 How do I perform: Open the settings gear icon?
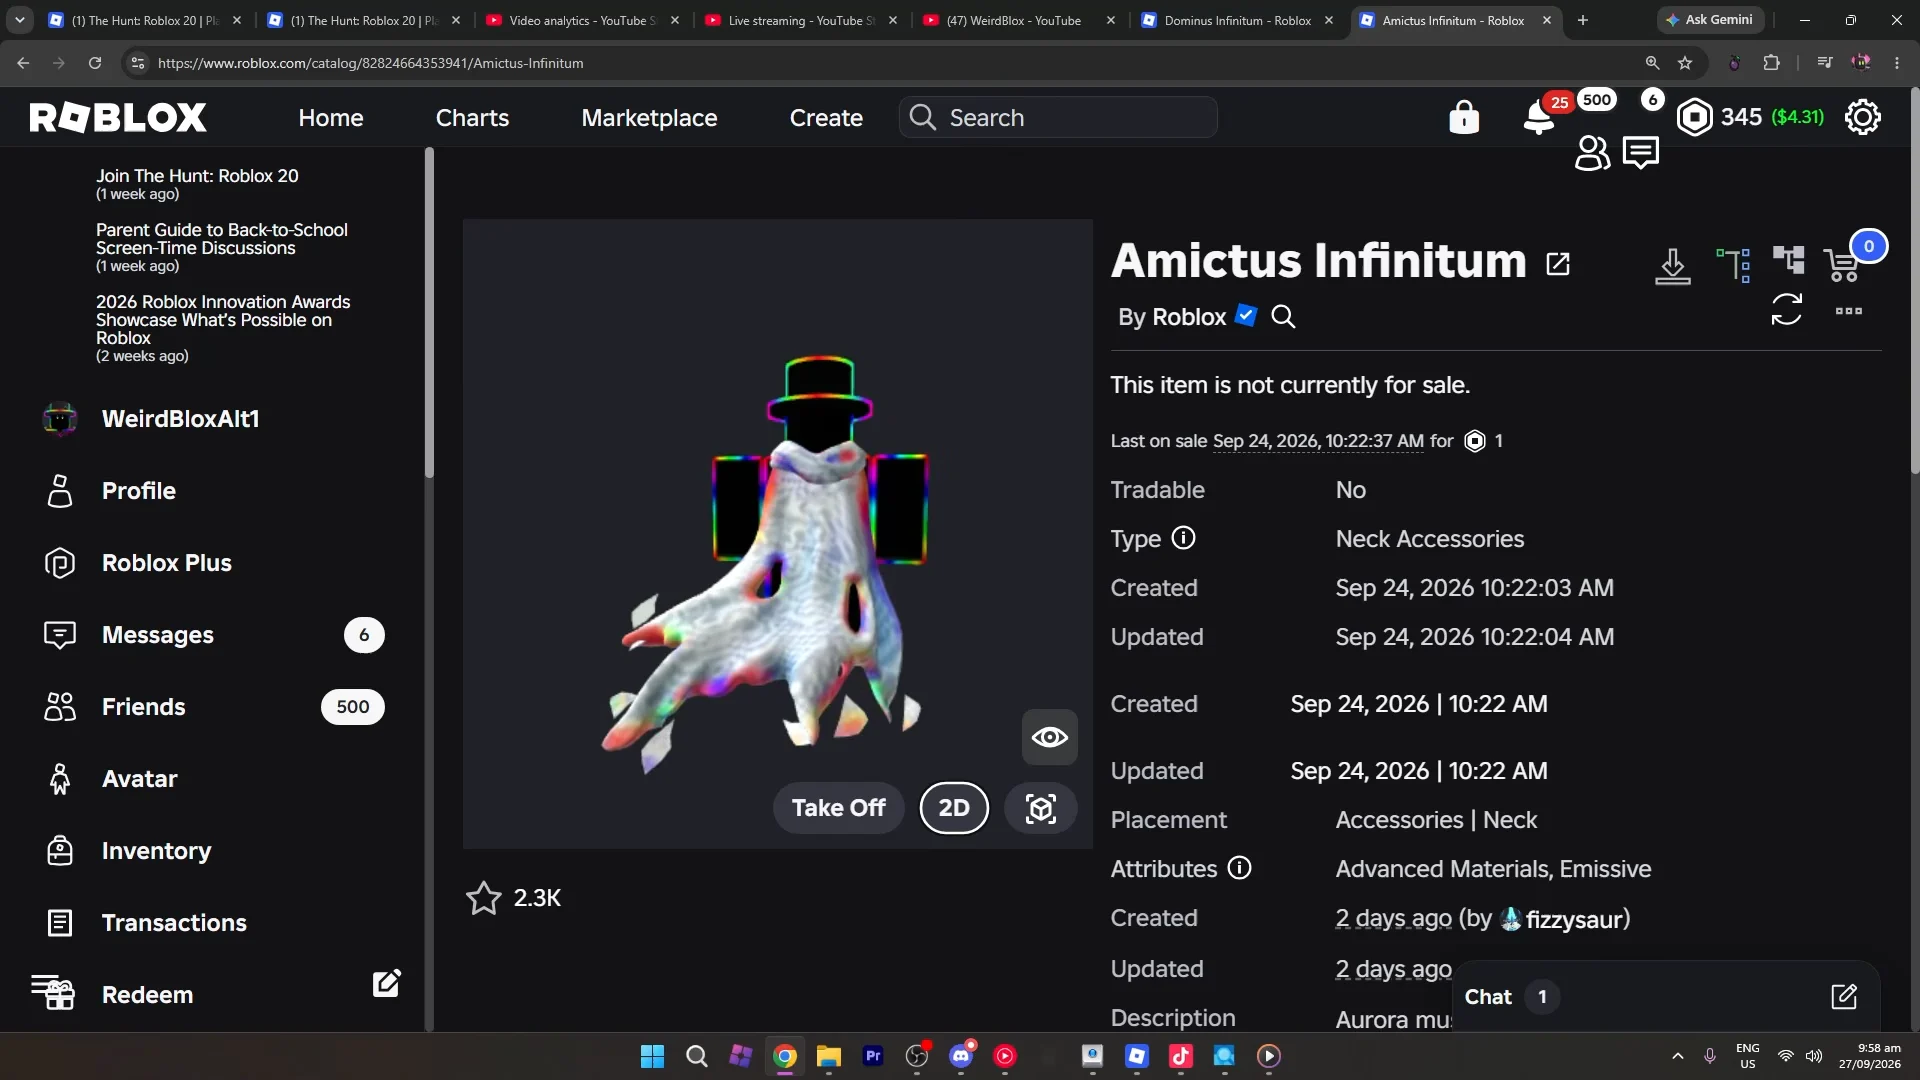point(1862,117)
